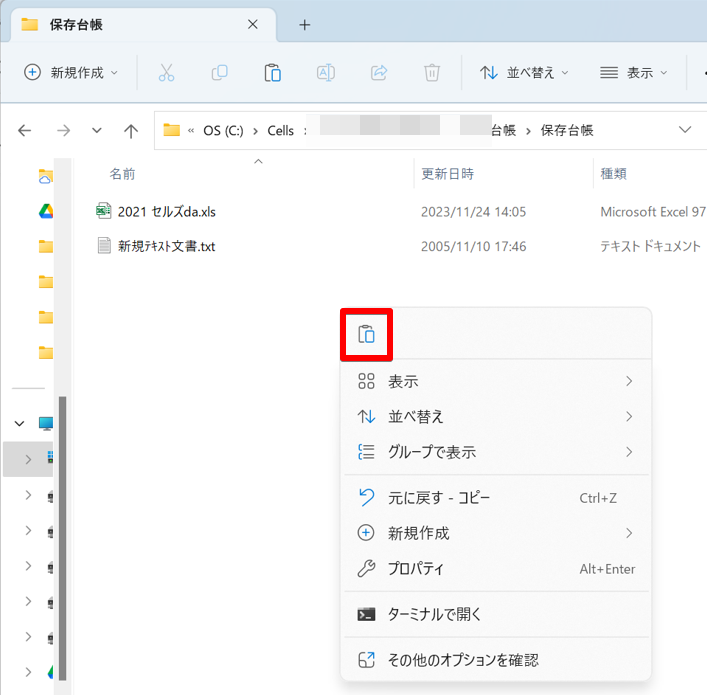Choose 元に戻す - コピー in context menu

[x=496, y=498]
